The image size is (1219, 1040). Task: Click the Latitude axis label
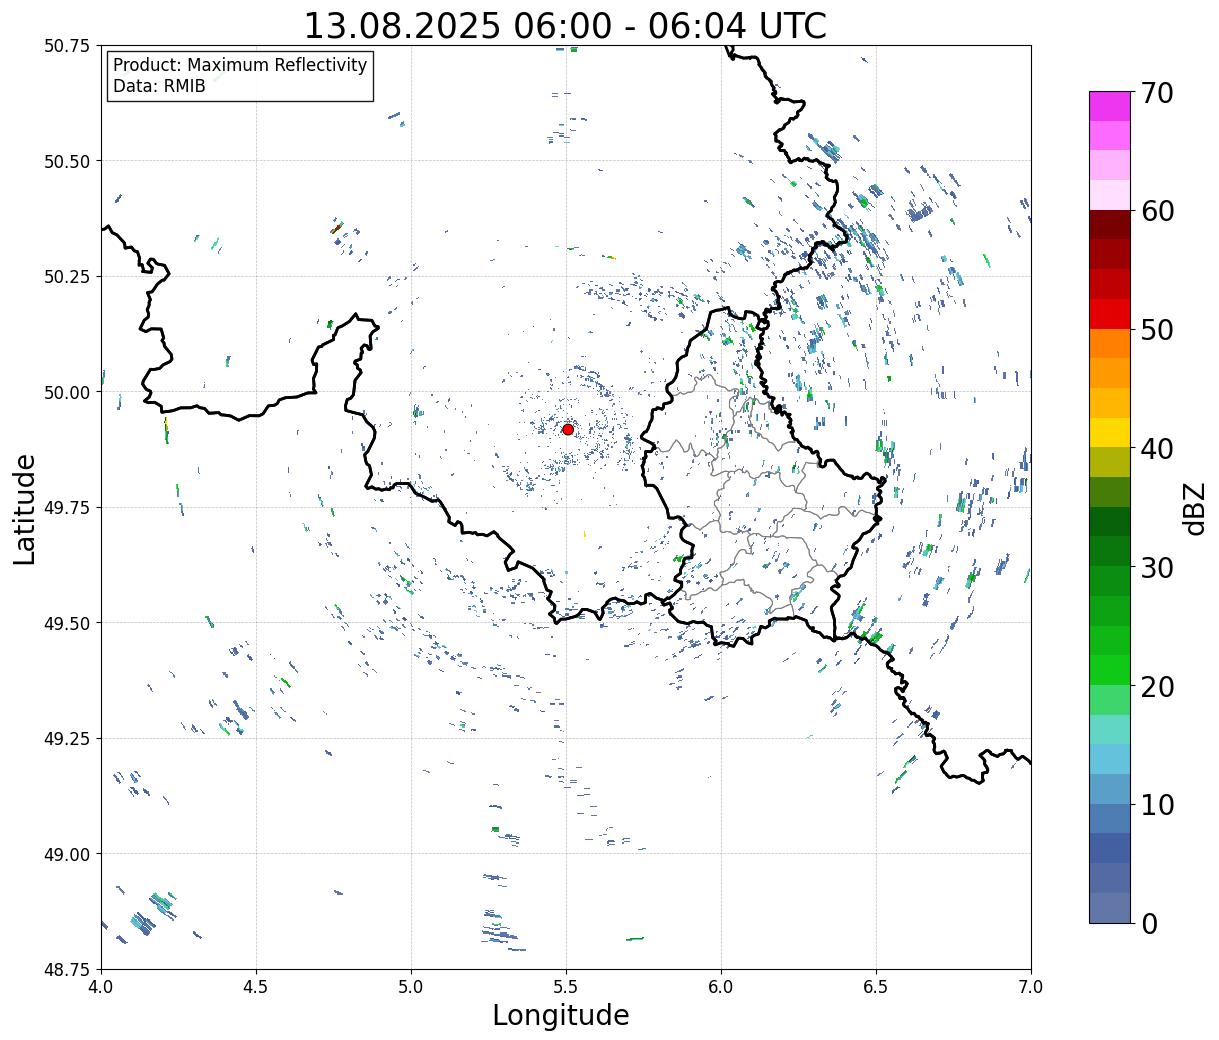point(25,508)
